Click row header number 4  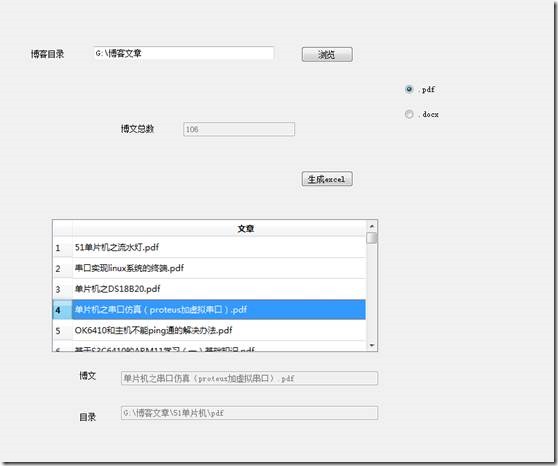tap(63, 310)
